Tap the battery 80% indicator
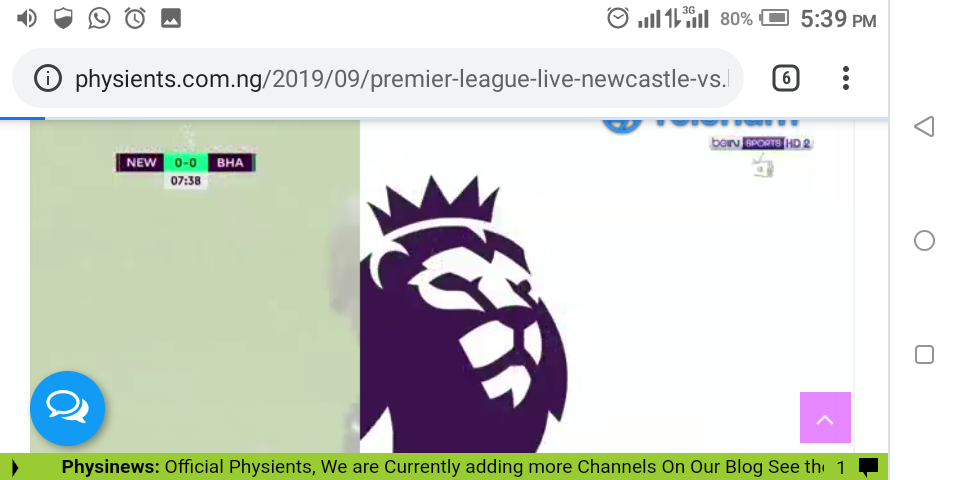960x480 pixels. tap(754, 19)
